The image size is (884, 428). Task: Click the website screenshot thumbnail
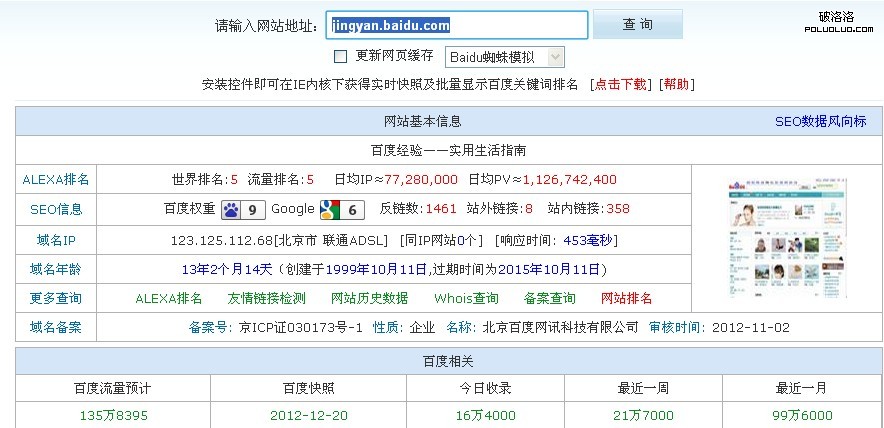(x=788, y=238)
